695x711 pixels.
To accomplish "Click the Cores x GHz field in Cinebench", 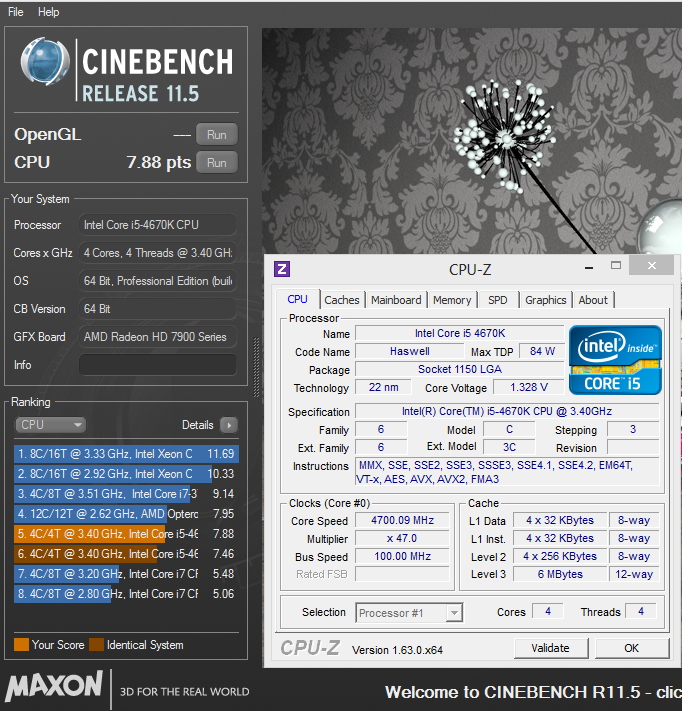I will [x=158, y=253].
